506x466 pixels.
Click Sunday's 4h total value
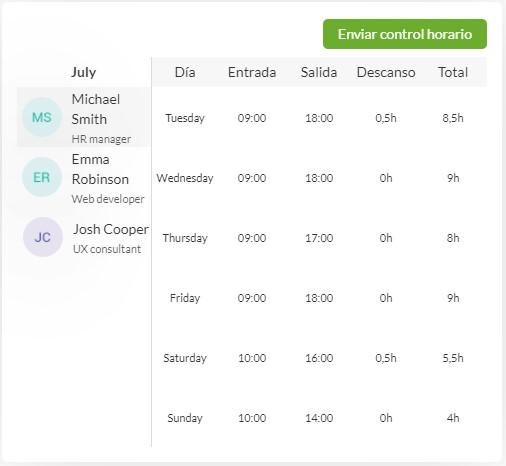(453, 418)
